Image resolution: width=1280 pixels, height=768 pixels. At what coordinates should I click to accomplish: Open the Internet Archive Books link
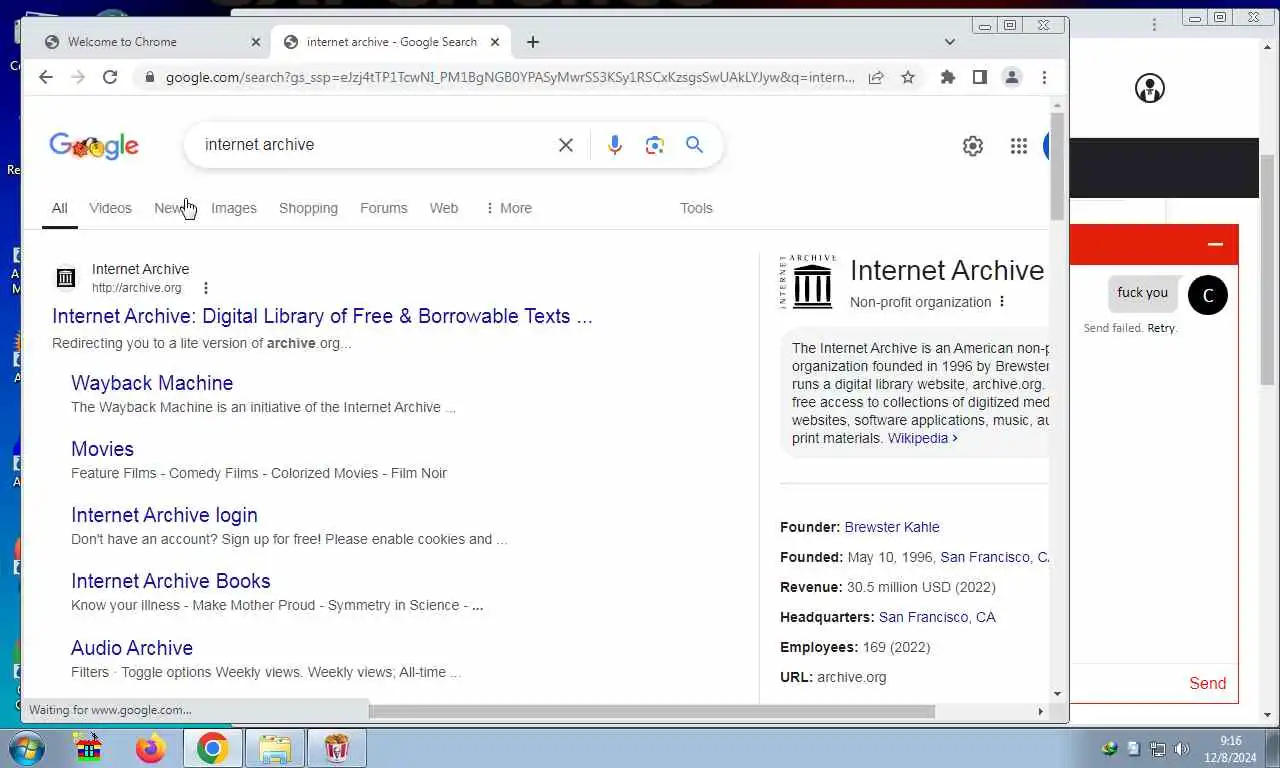(171, 581)
